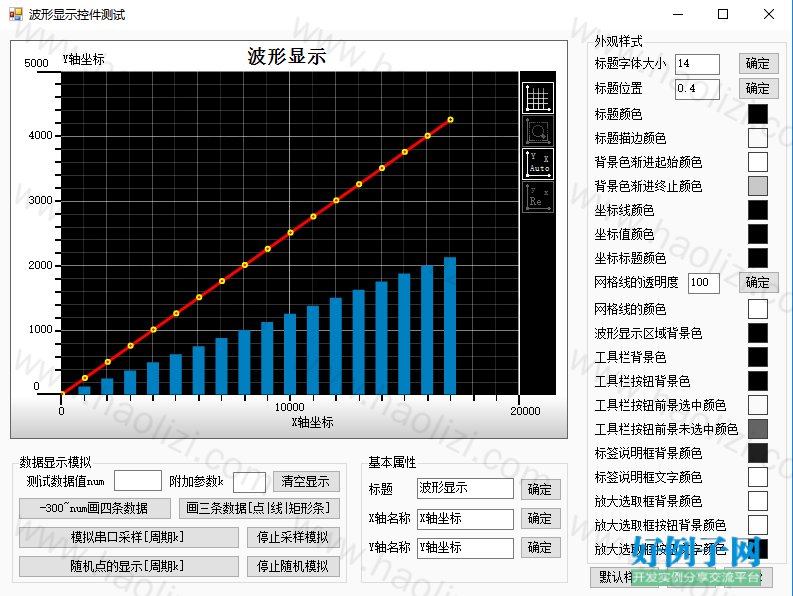This screenshot has height=596, width=793.
Task: Open the 坐标标题颜色 color swatch
Action: coord(758,258)
